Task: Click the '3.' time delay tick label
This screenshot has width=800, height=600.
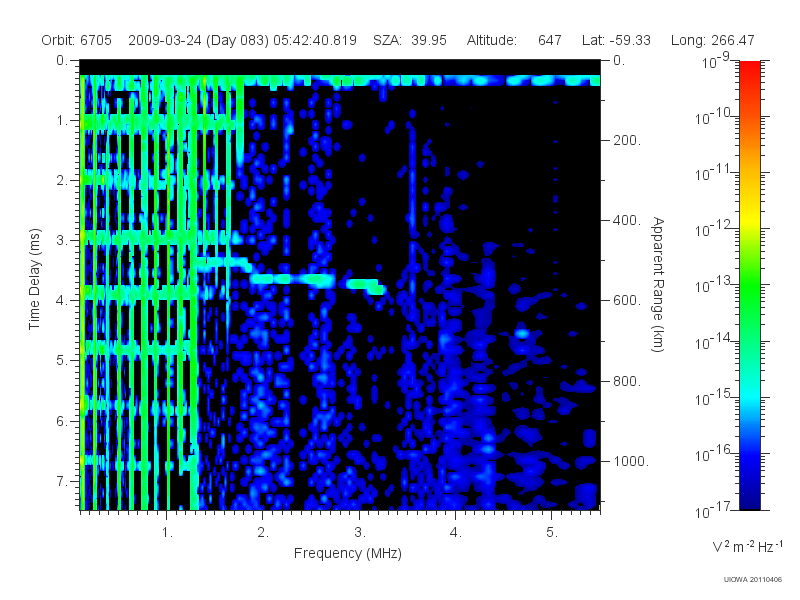Action: (61, 240)
